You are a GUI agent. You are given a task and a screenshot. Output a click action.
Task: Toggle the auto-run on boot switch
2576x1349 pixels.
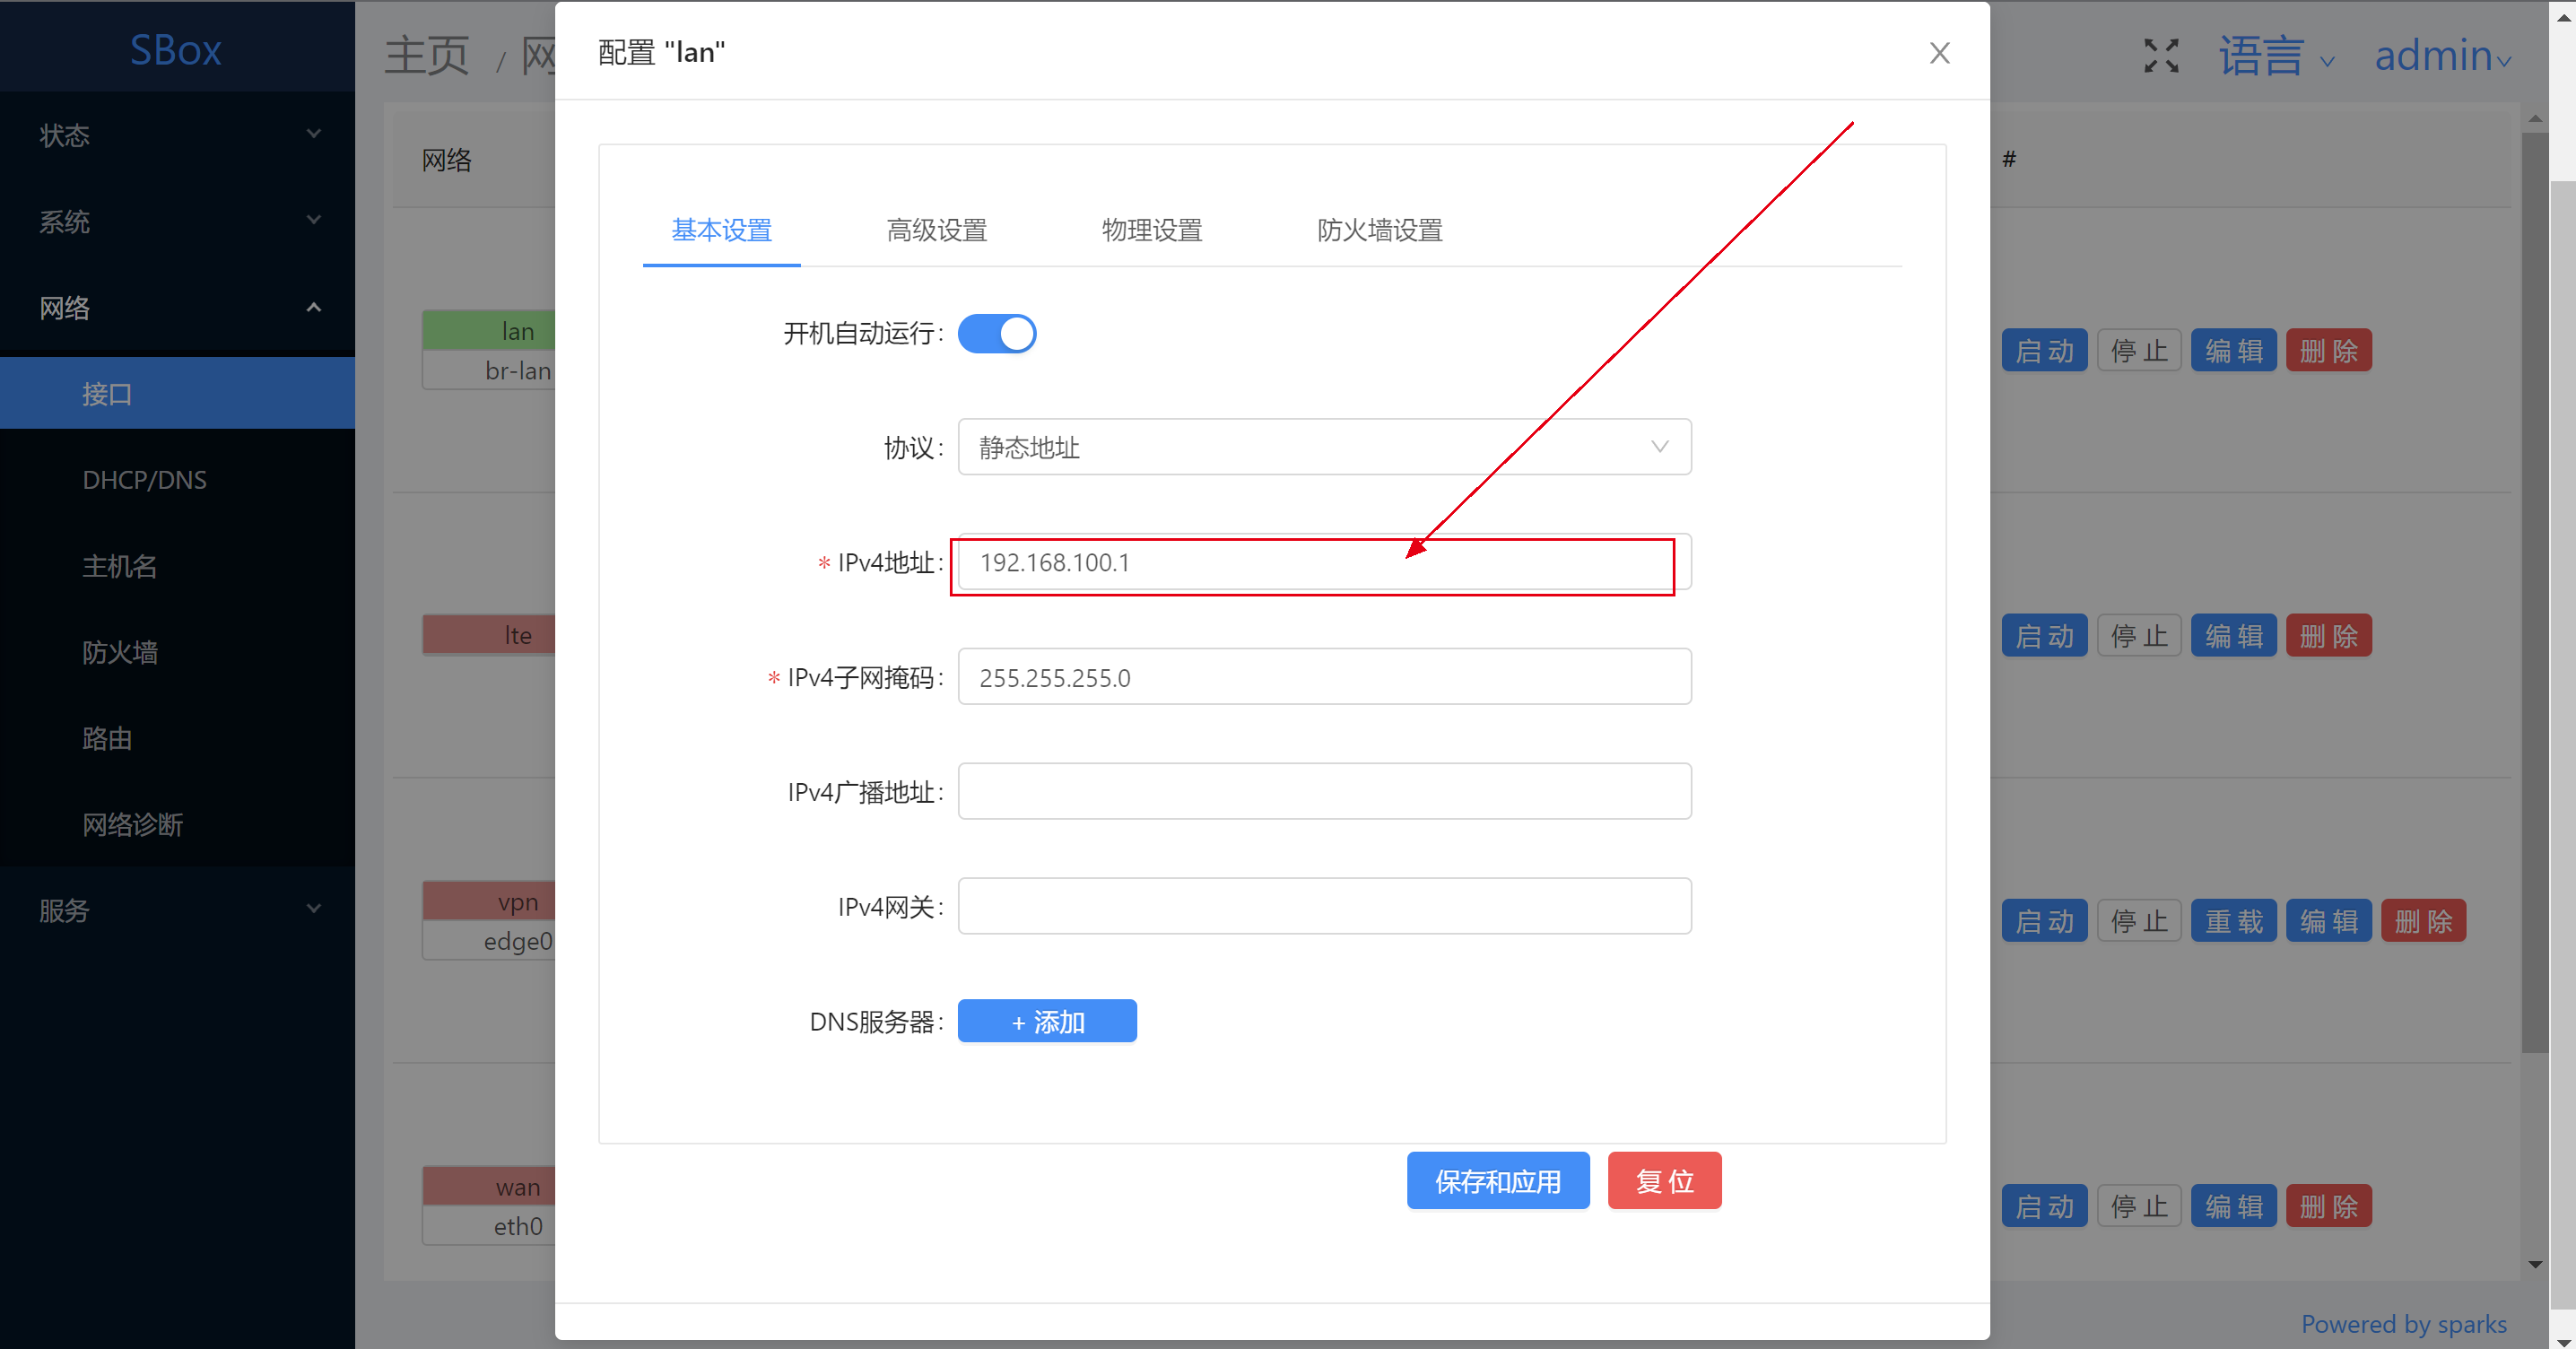point(996,334)
